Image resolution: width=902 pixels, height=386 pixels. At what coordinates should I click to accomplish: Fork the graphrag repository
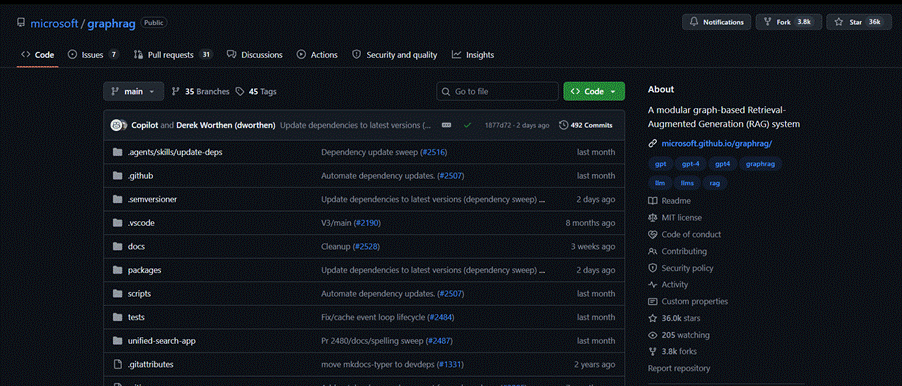coord(789,22)
